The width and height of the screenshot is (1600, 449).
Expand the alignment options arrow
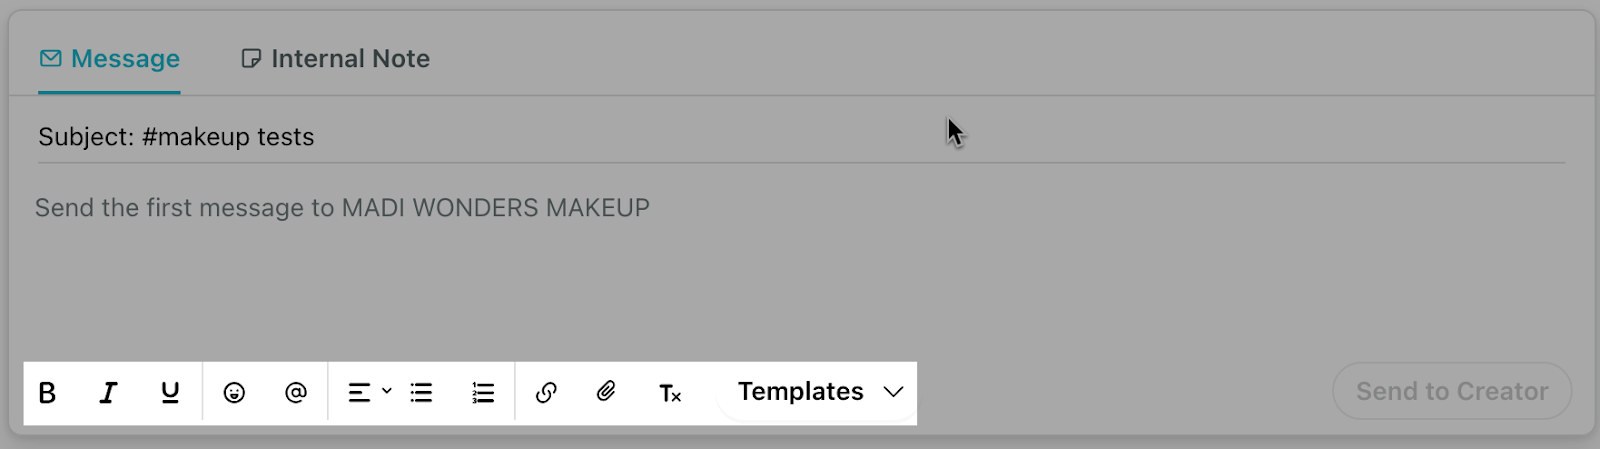[x=386, y=391]
